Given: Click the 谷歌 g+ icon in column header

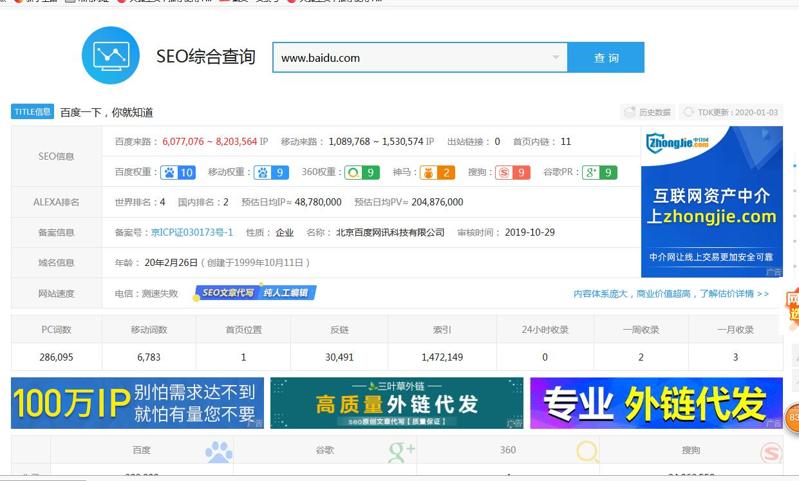Looking at the screenshot, I should point(401,451).
